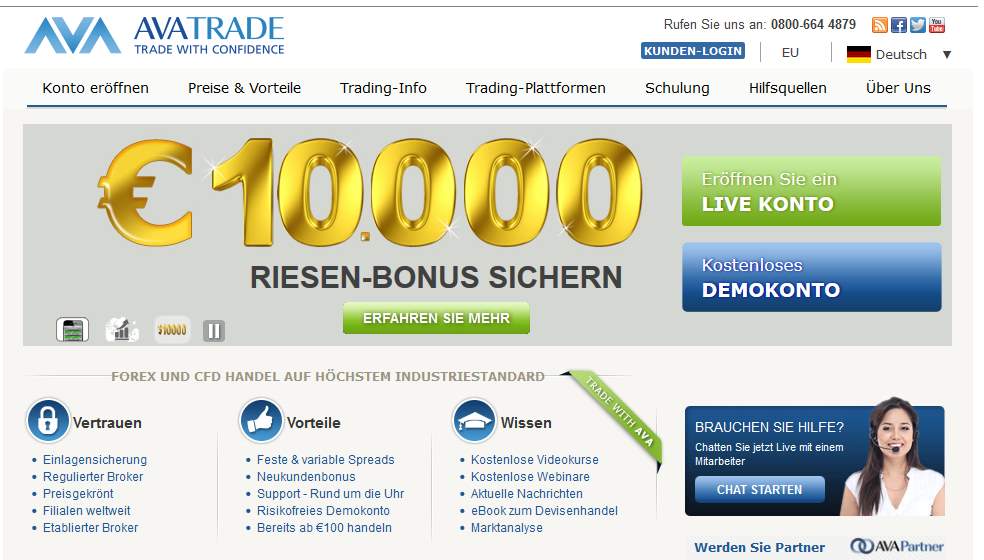Open the Kostenlose Videokurse link

pyautogui.click(x=535, y=460)
